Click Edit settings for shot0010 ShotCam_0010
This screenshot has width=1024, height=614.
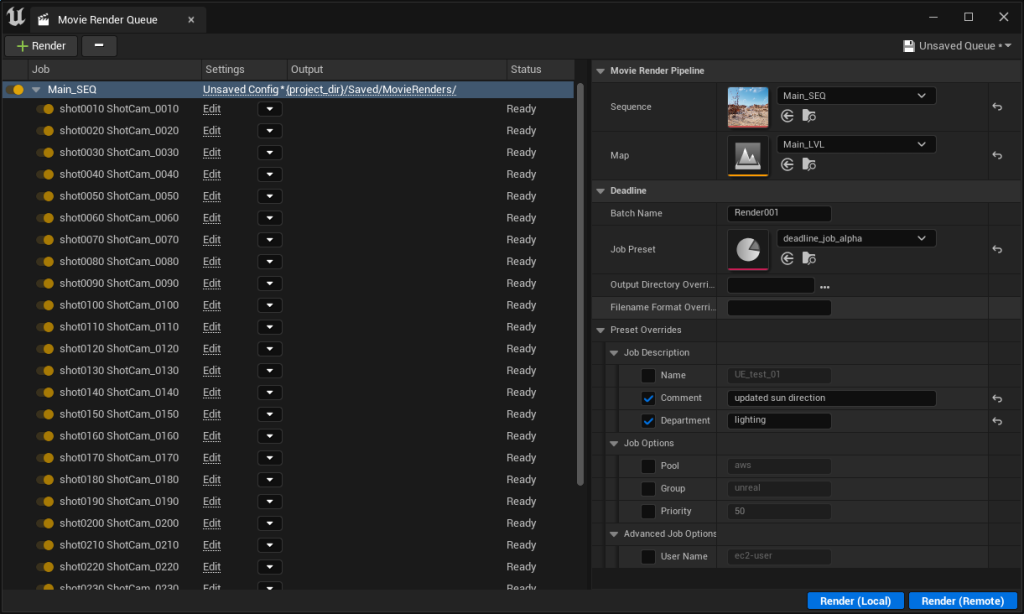(x=211, y=109)
